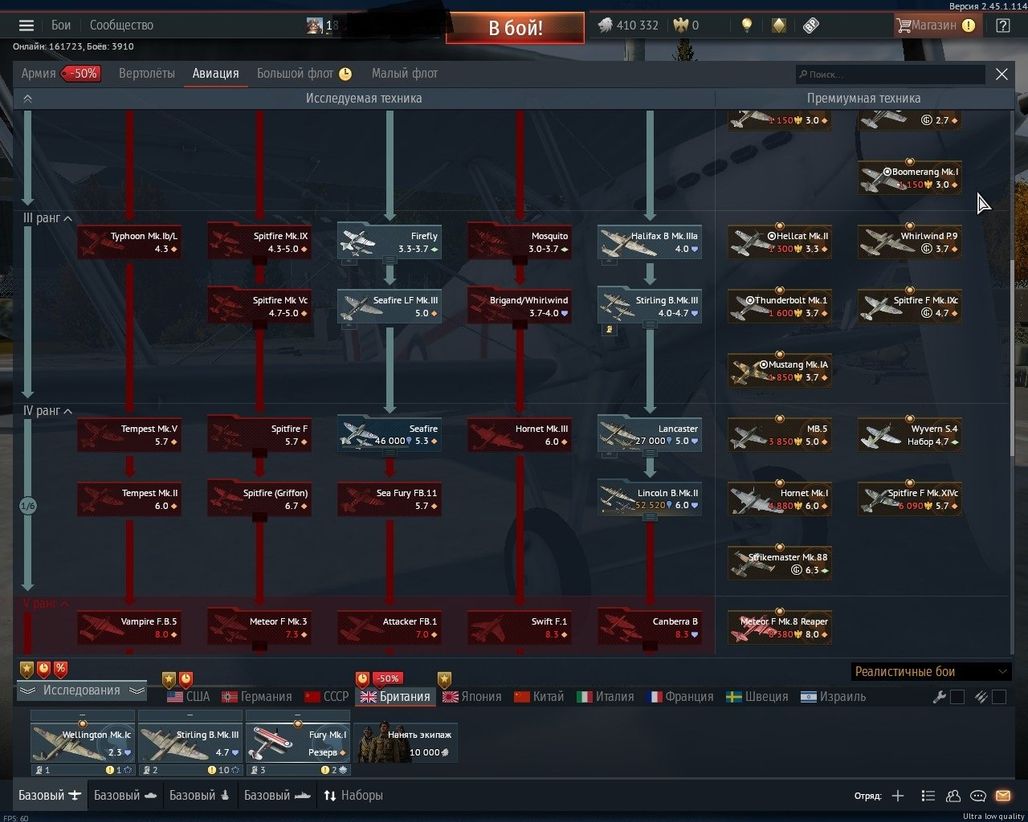Screen dimensions: 1028x822
Task: Click the clock badge above Британия
Action: pyautogui.click(x=362, y=678)
